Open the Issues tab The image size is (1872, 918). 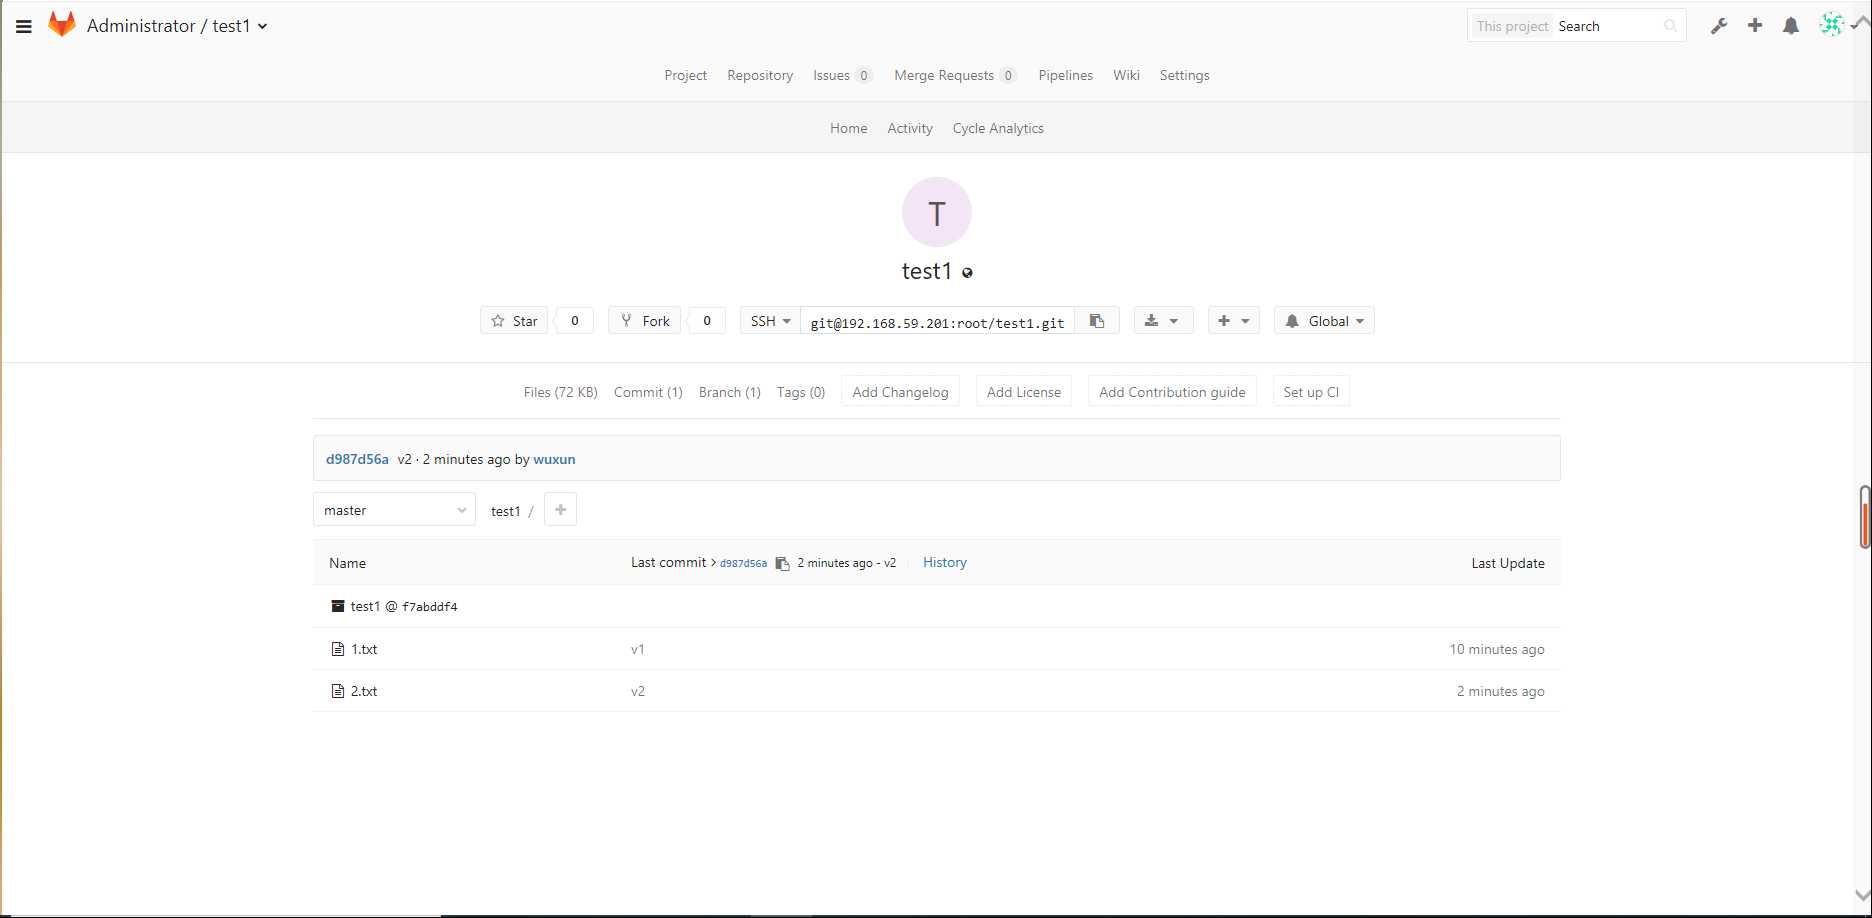(x=842, y=75)
